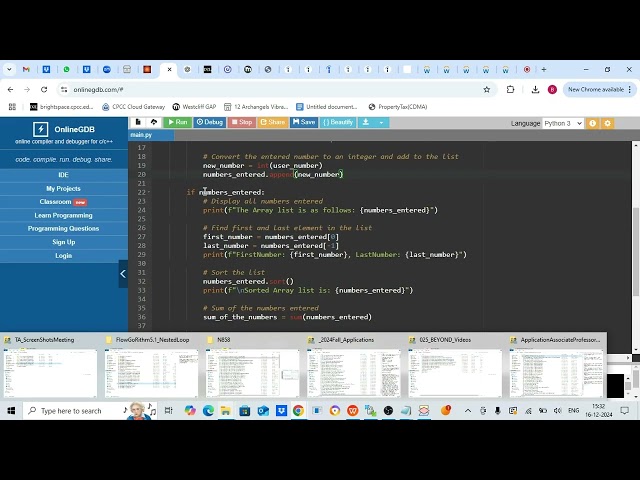640x480 pixels.
Task: Open Chrome downloads icon
Action: tap(535, 89)
